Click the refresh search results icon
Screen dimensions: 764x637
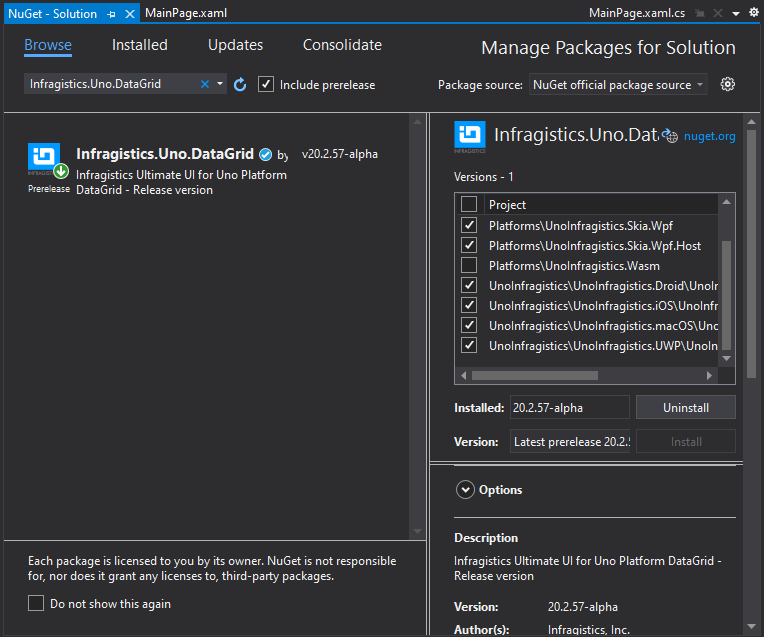240,84
